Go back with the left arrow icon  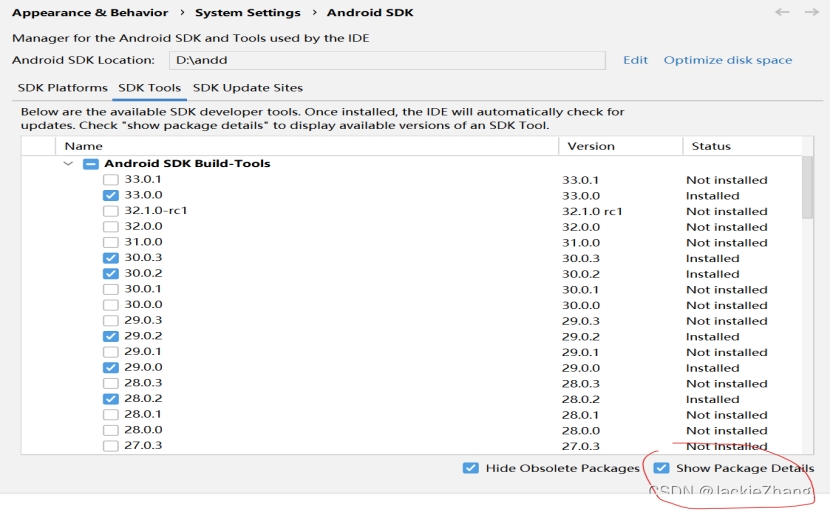[782, 12]
